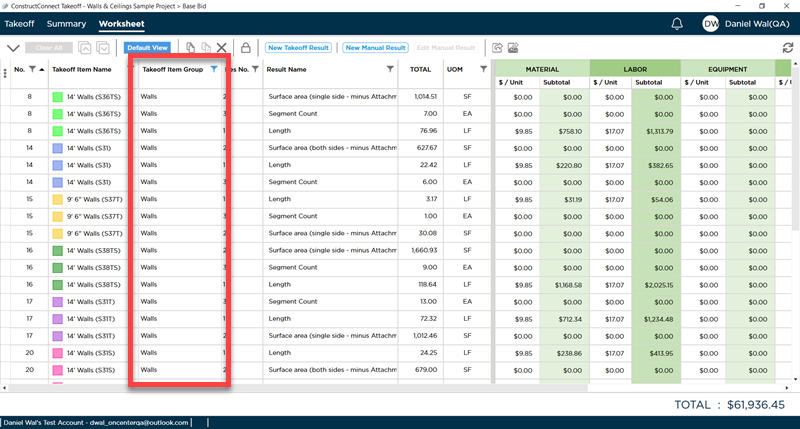Click material subtotal $758.10
Viewport: 800px width, 429px height.
pyautogui.click(x=570, y=131)
